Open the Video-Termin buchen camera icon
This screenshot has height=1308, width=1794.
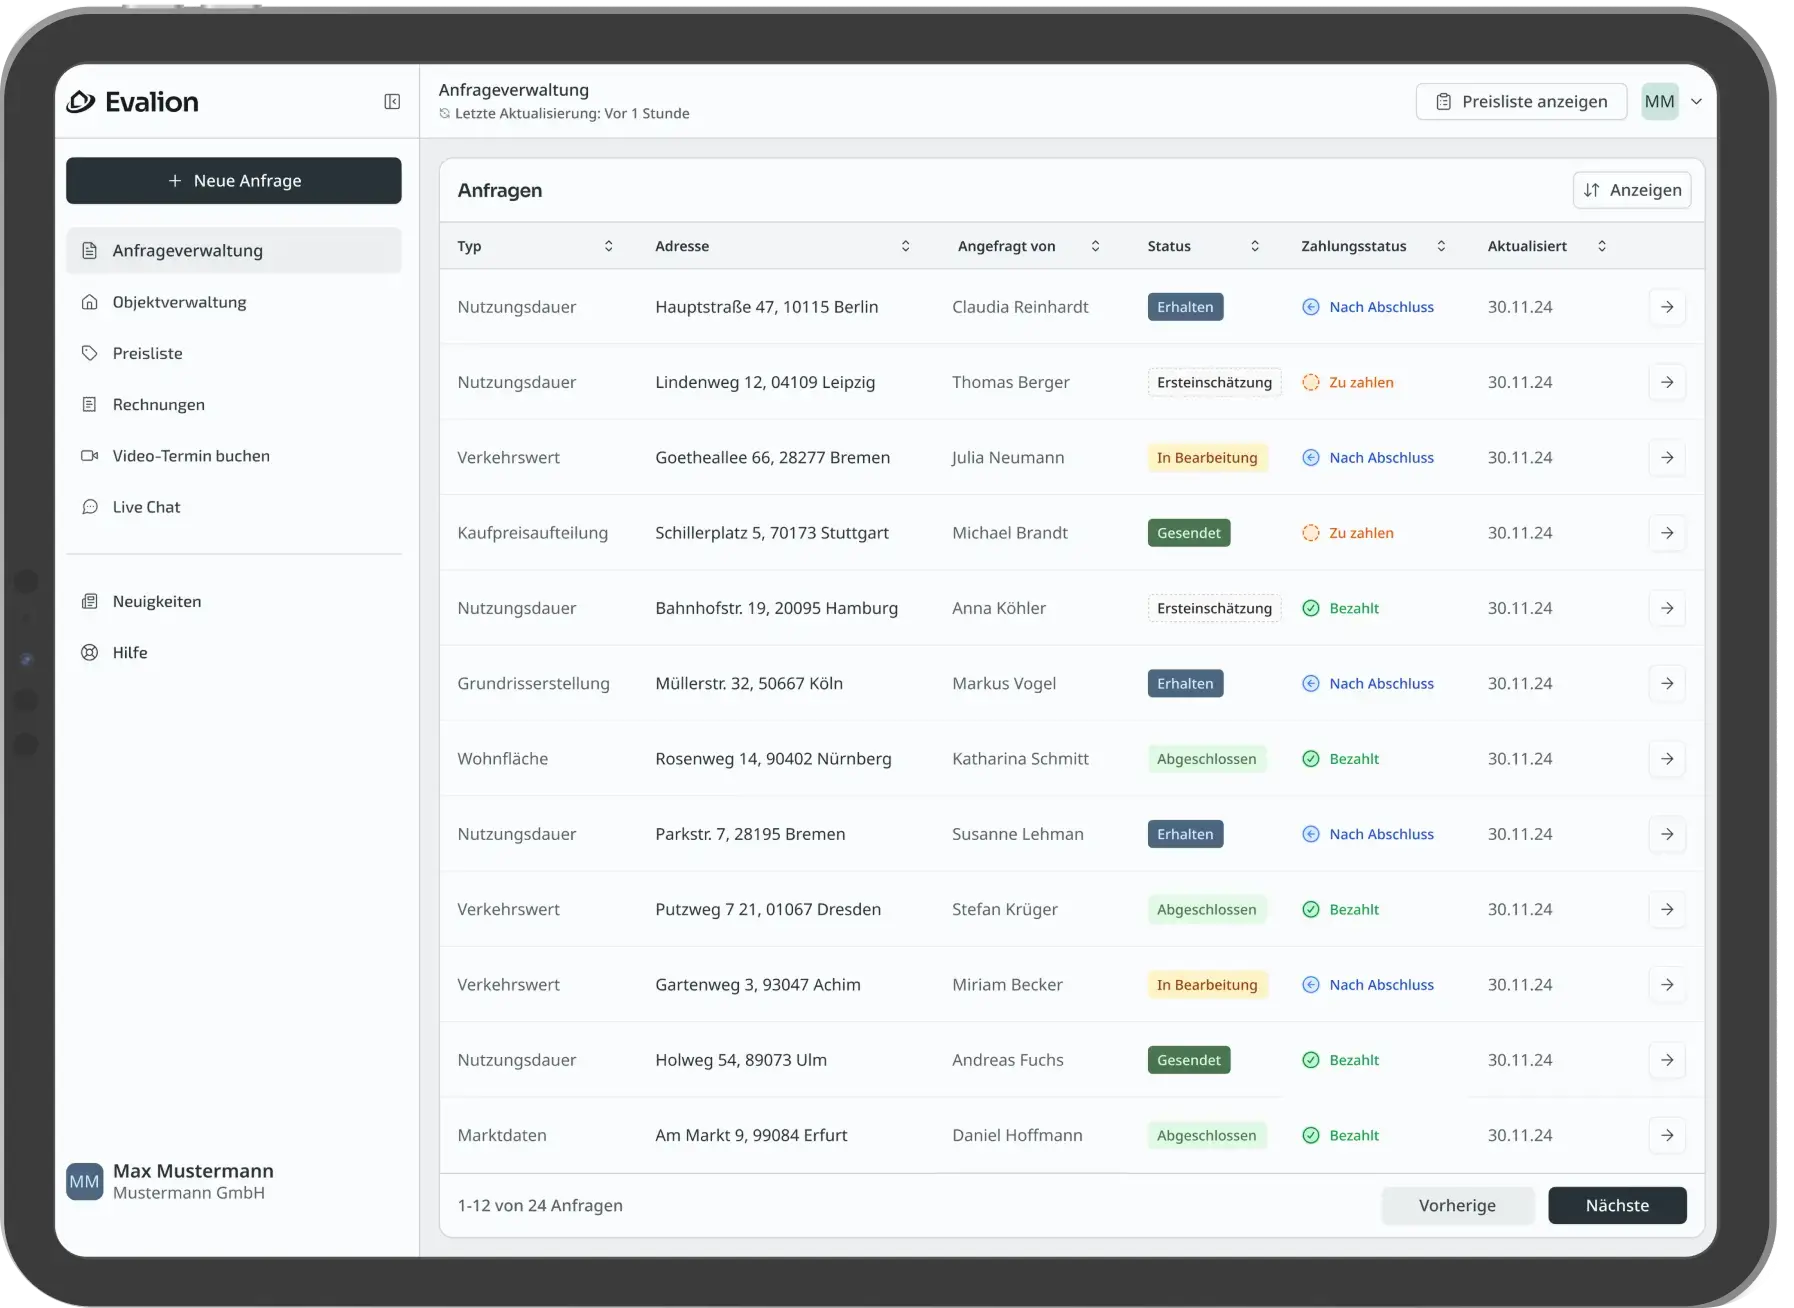[x=91, y=455]
